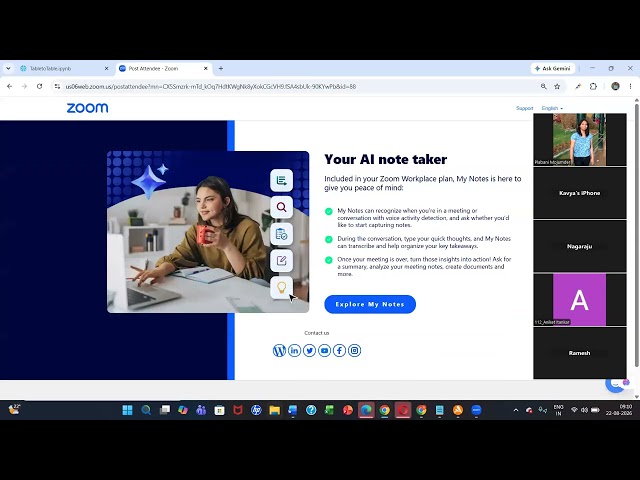The image size is (640, 480).
Task: Go forward in browser history
Action: [x=24, y=87]
